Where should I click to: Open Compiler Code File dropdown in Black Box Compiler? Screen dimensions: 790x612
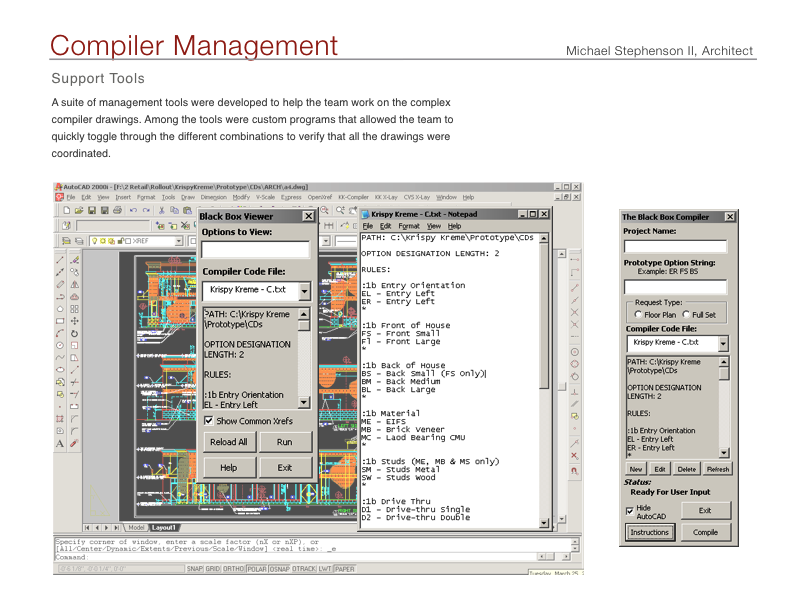[724, 343]
